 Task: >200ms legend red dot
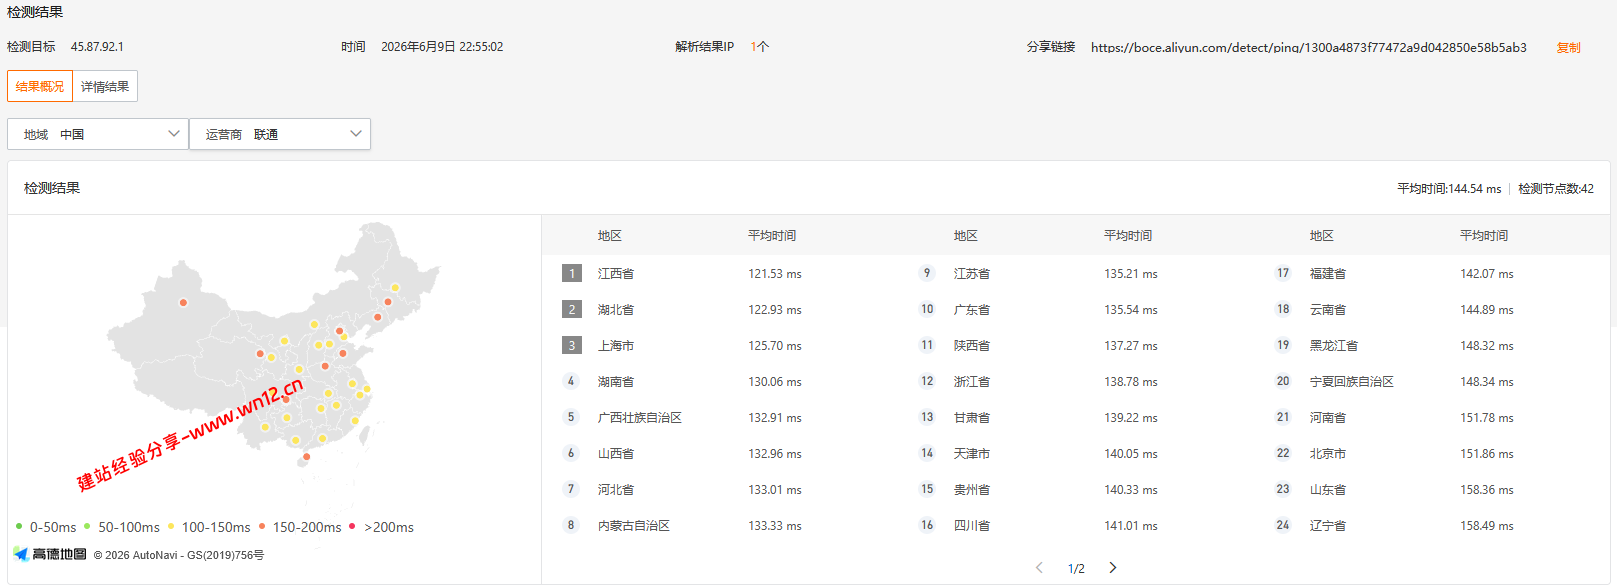352,526
